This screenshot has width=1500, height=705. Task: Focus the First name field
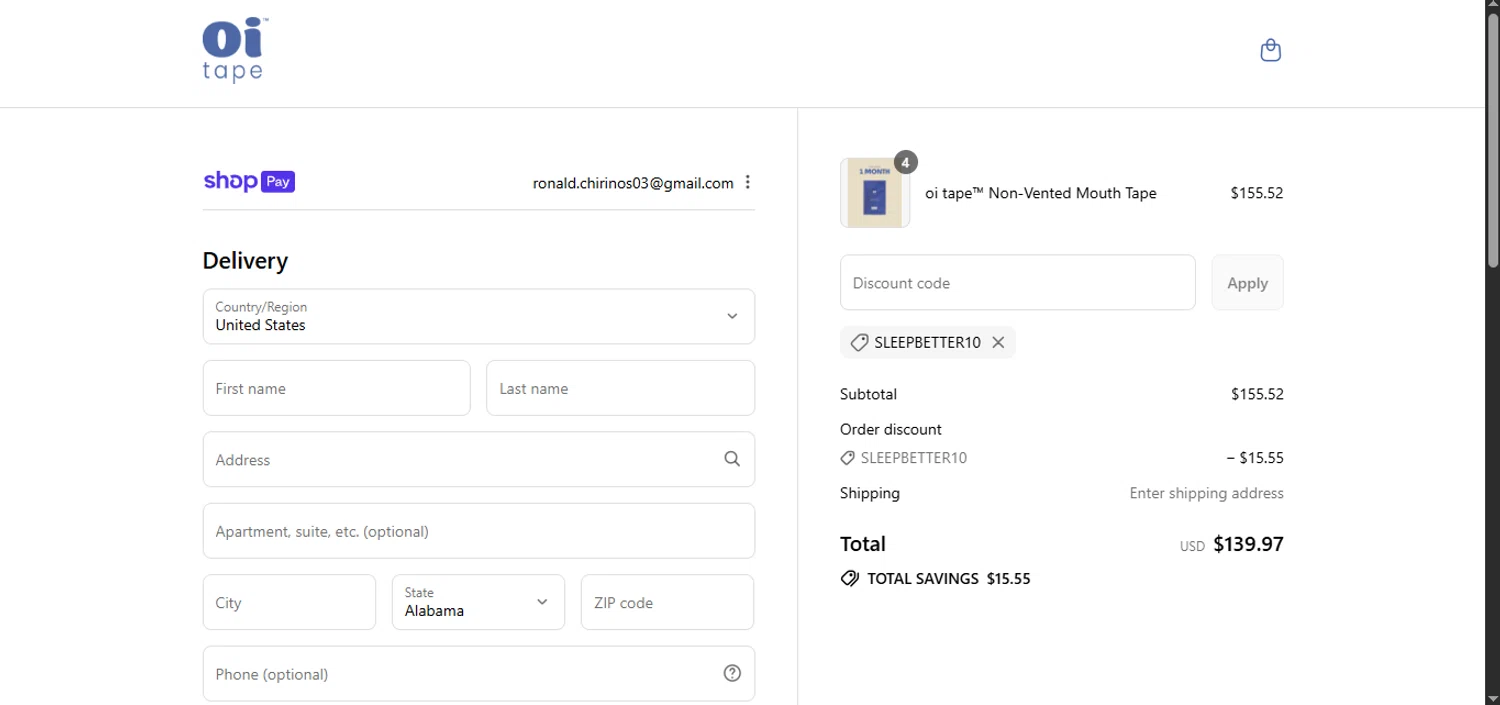[336, 388]
